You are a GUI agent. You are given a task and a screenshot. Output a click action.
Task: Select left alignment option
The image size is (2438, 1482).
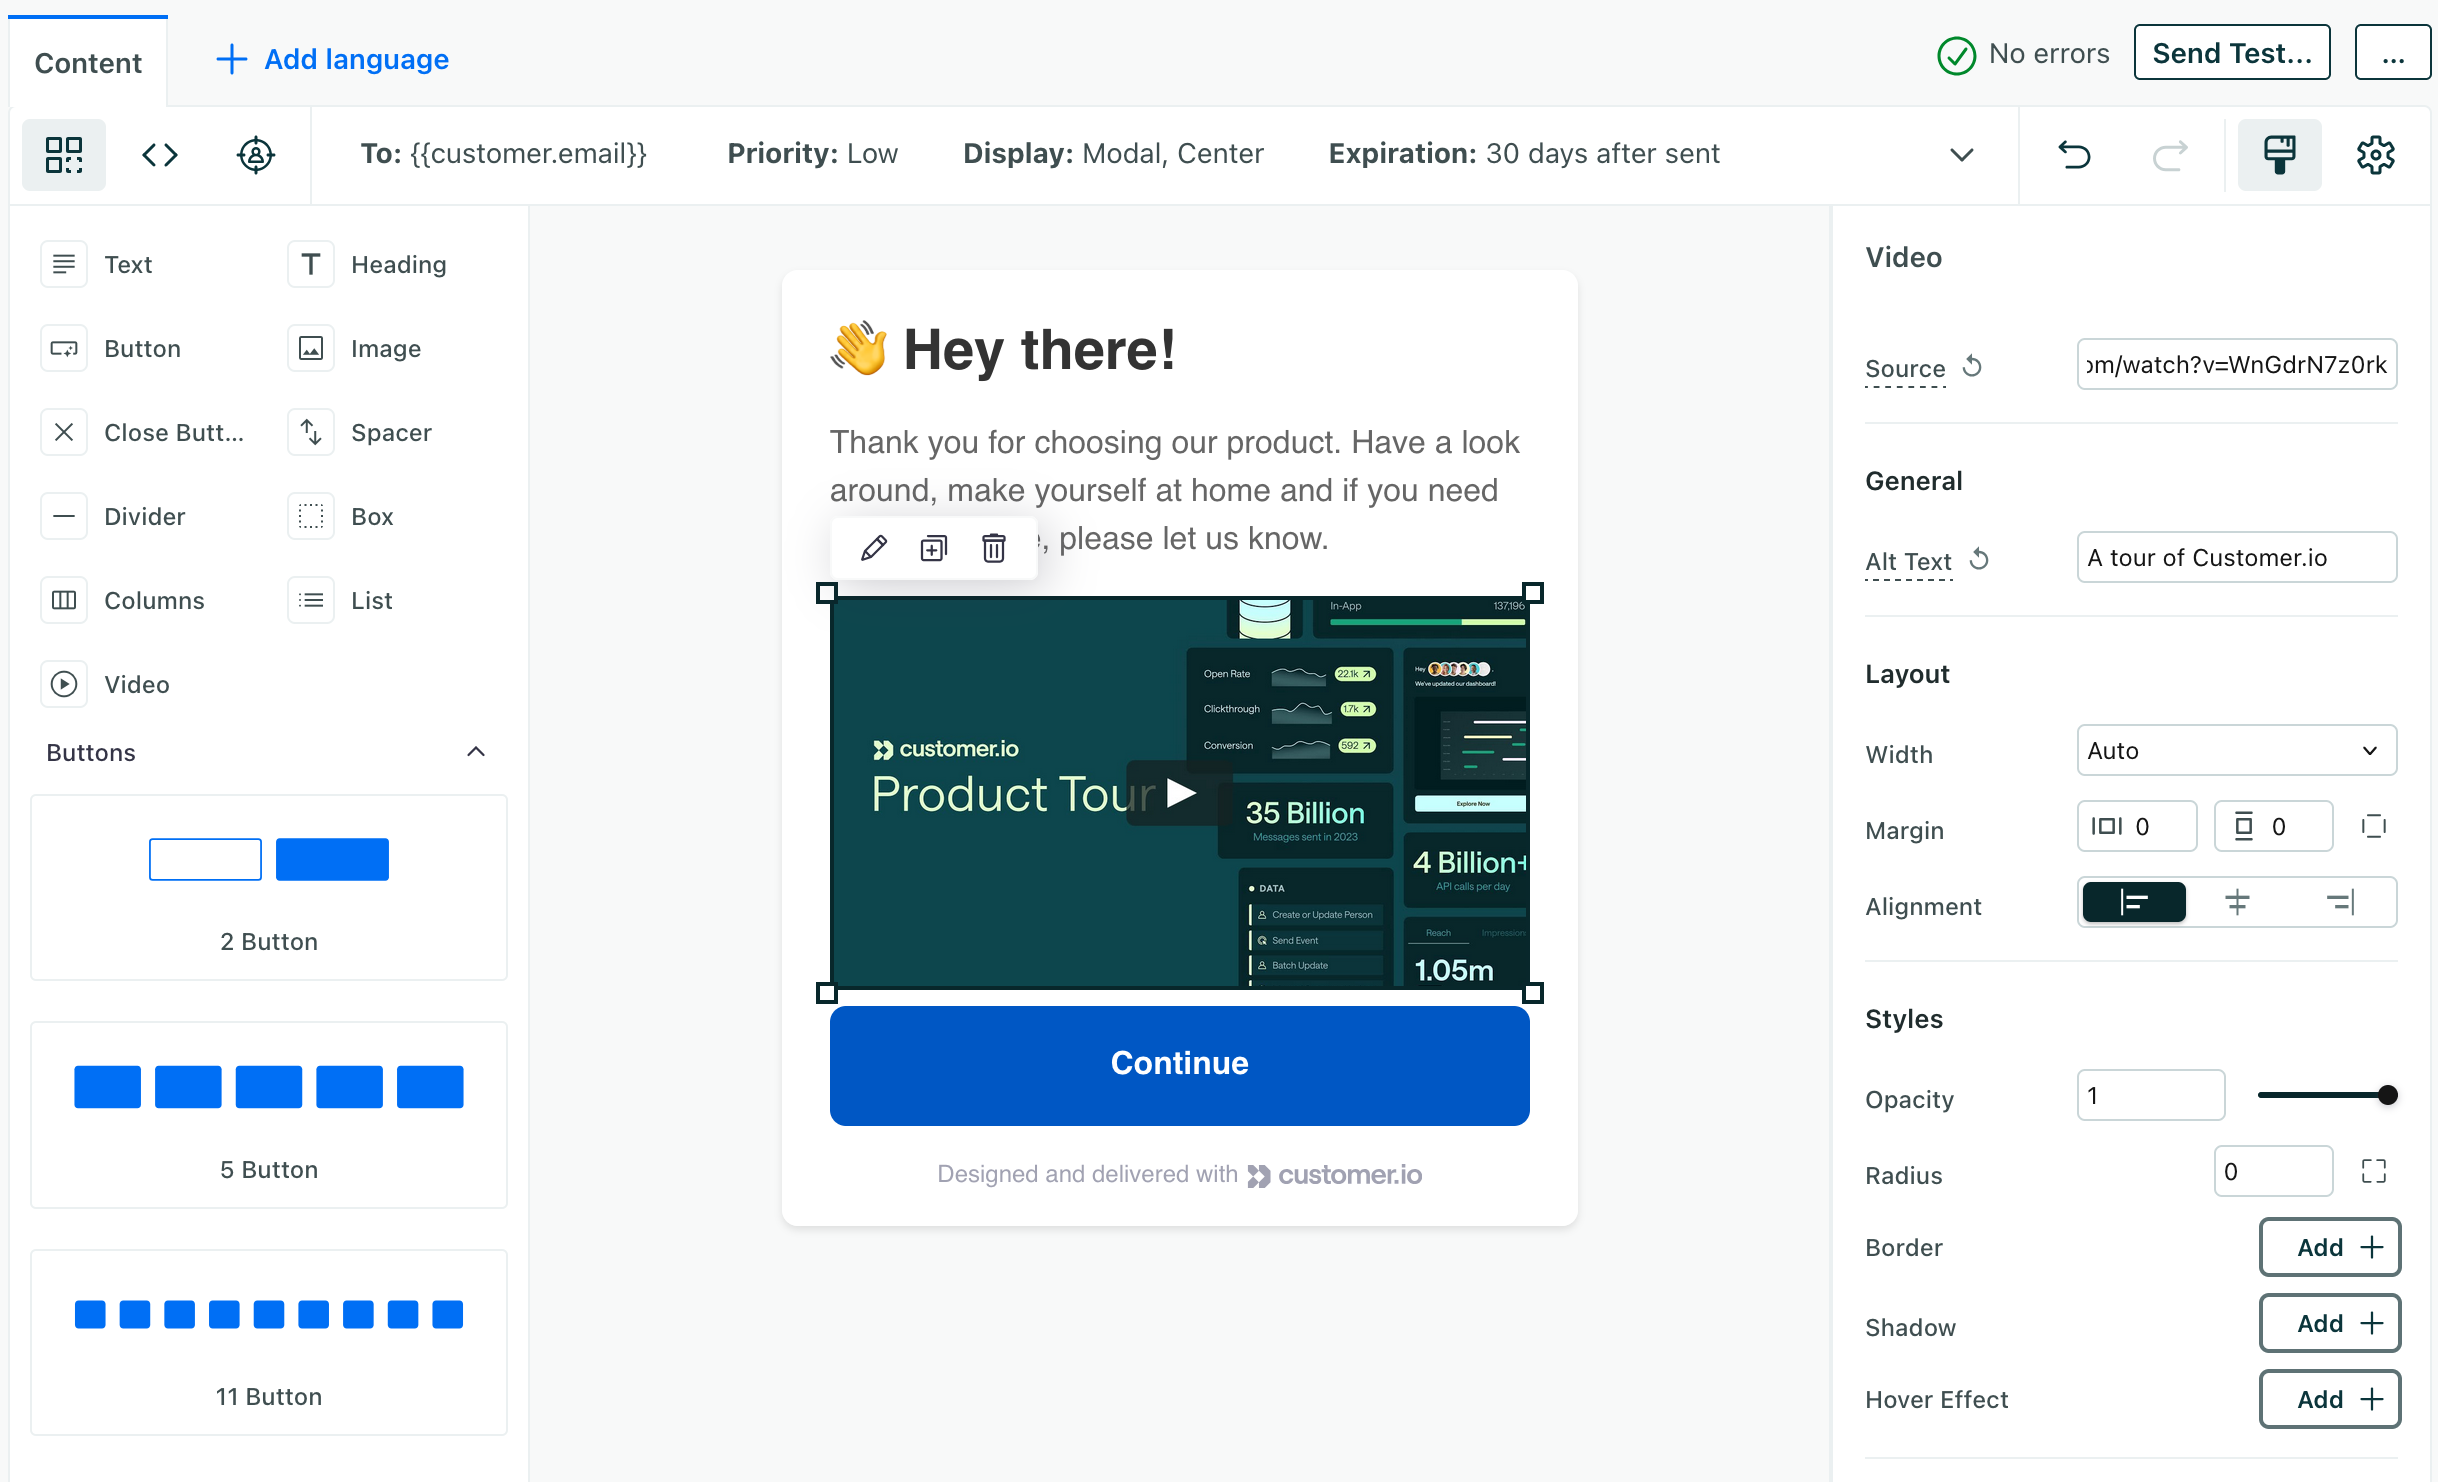2134,903
